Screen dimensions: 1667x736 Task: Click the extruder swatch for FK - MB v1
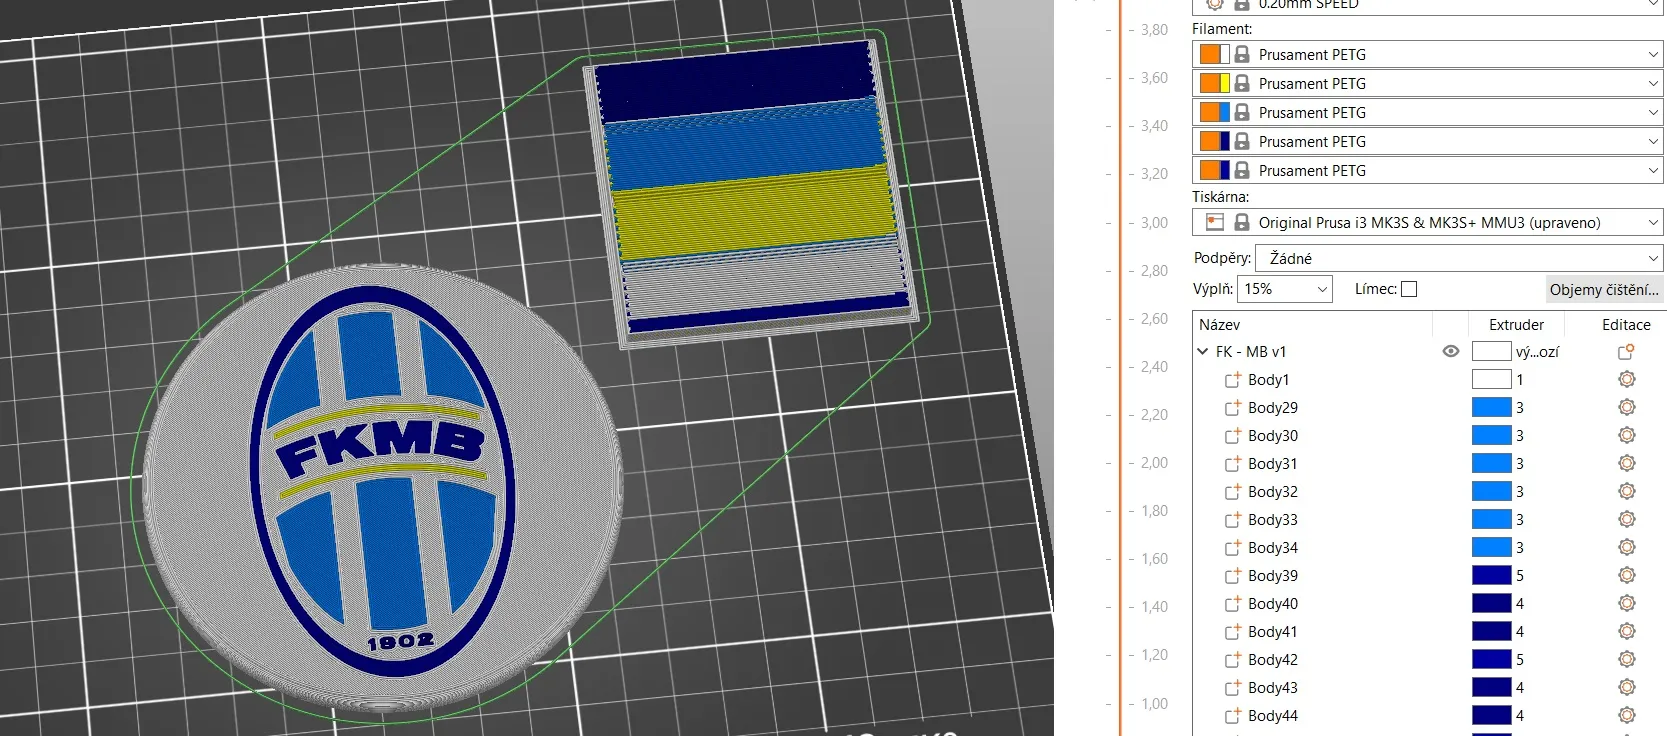[1491, 352]
